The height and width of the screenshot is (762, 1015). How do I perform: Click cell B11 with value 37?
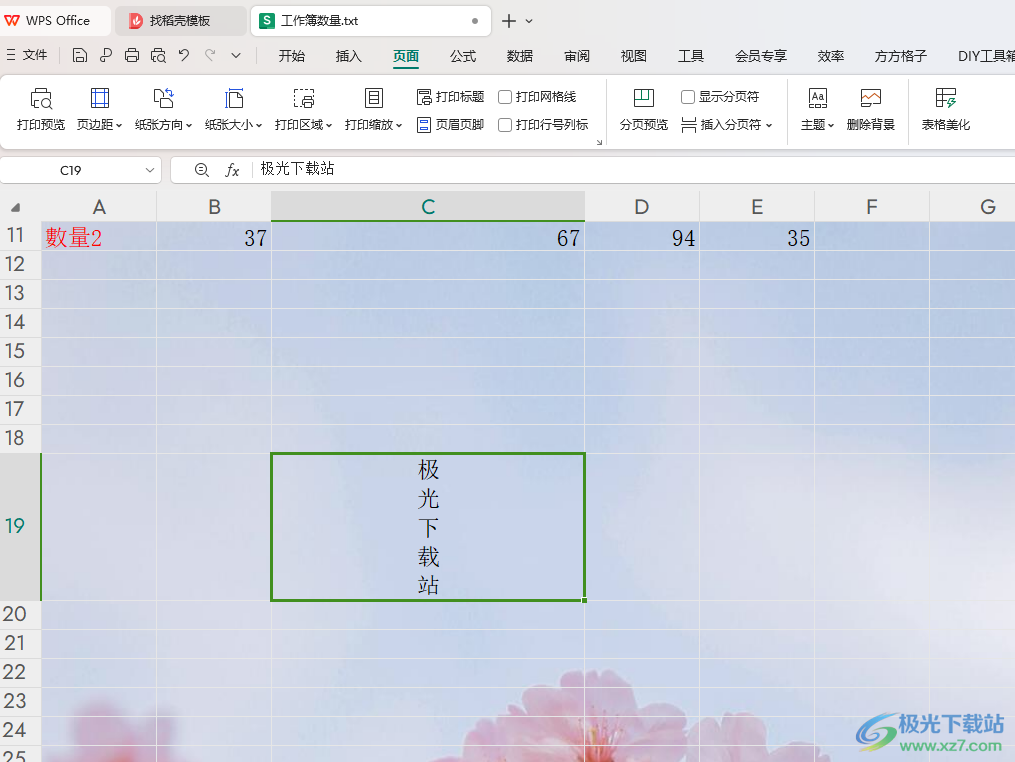click(214, 237)
